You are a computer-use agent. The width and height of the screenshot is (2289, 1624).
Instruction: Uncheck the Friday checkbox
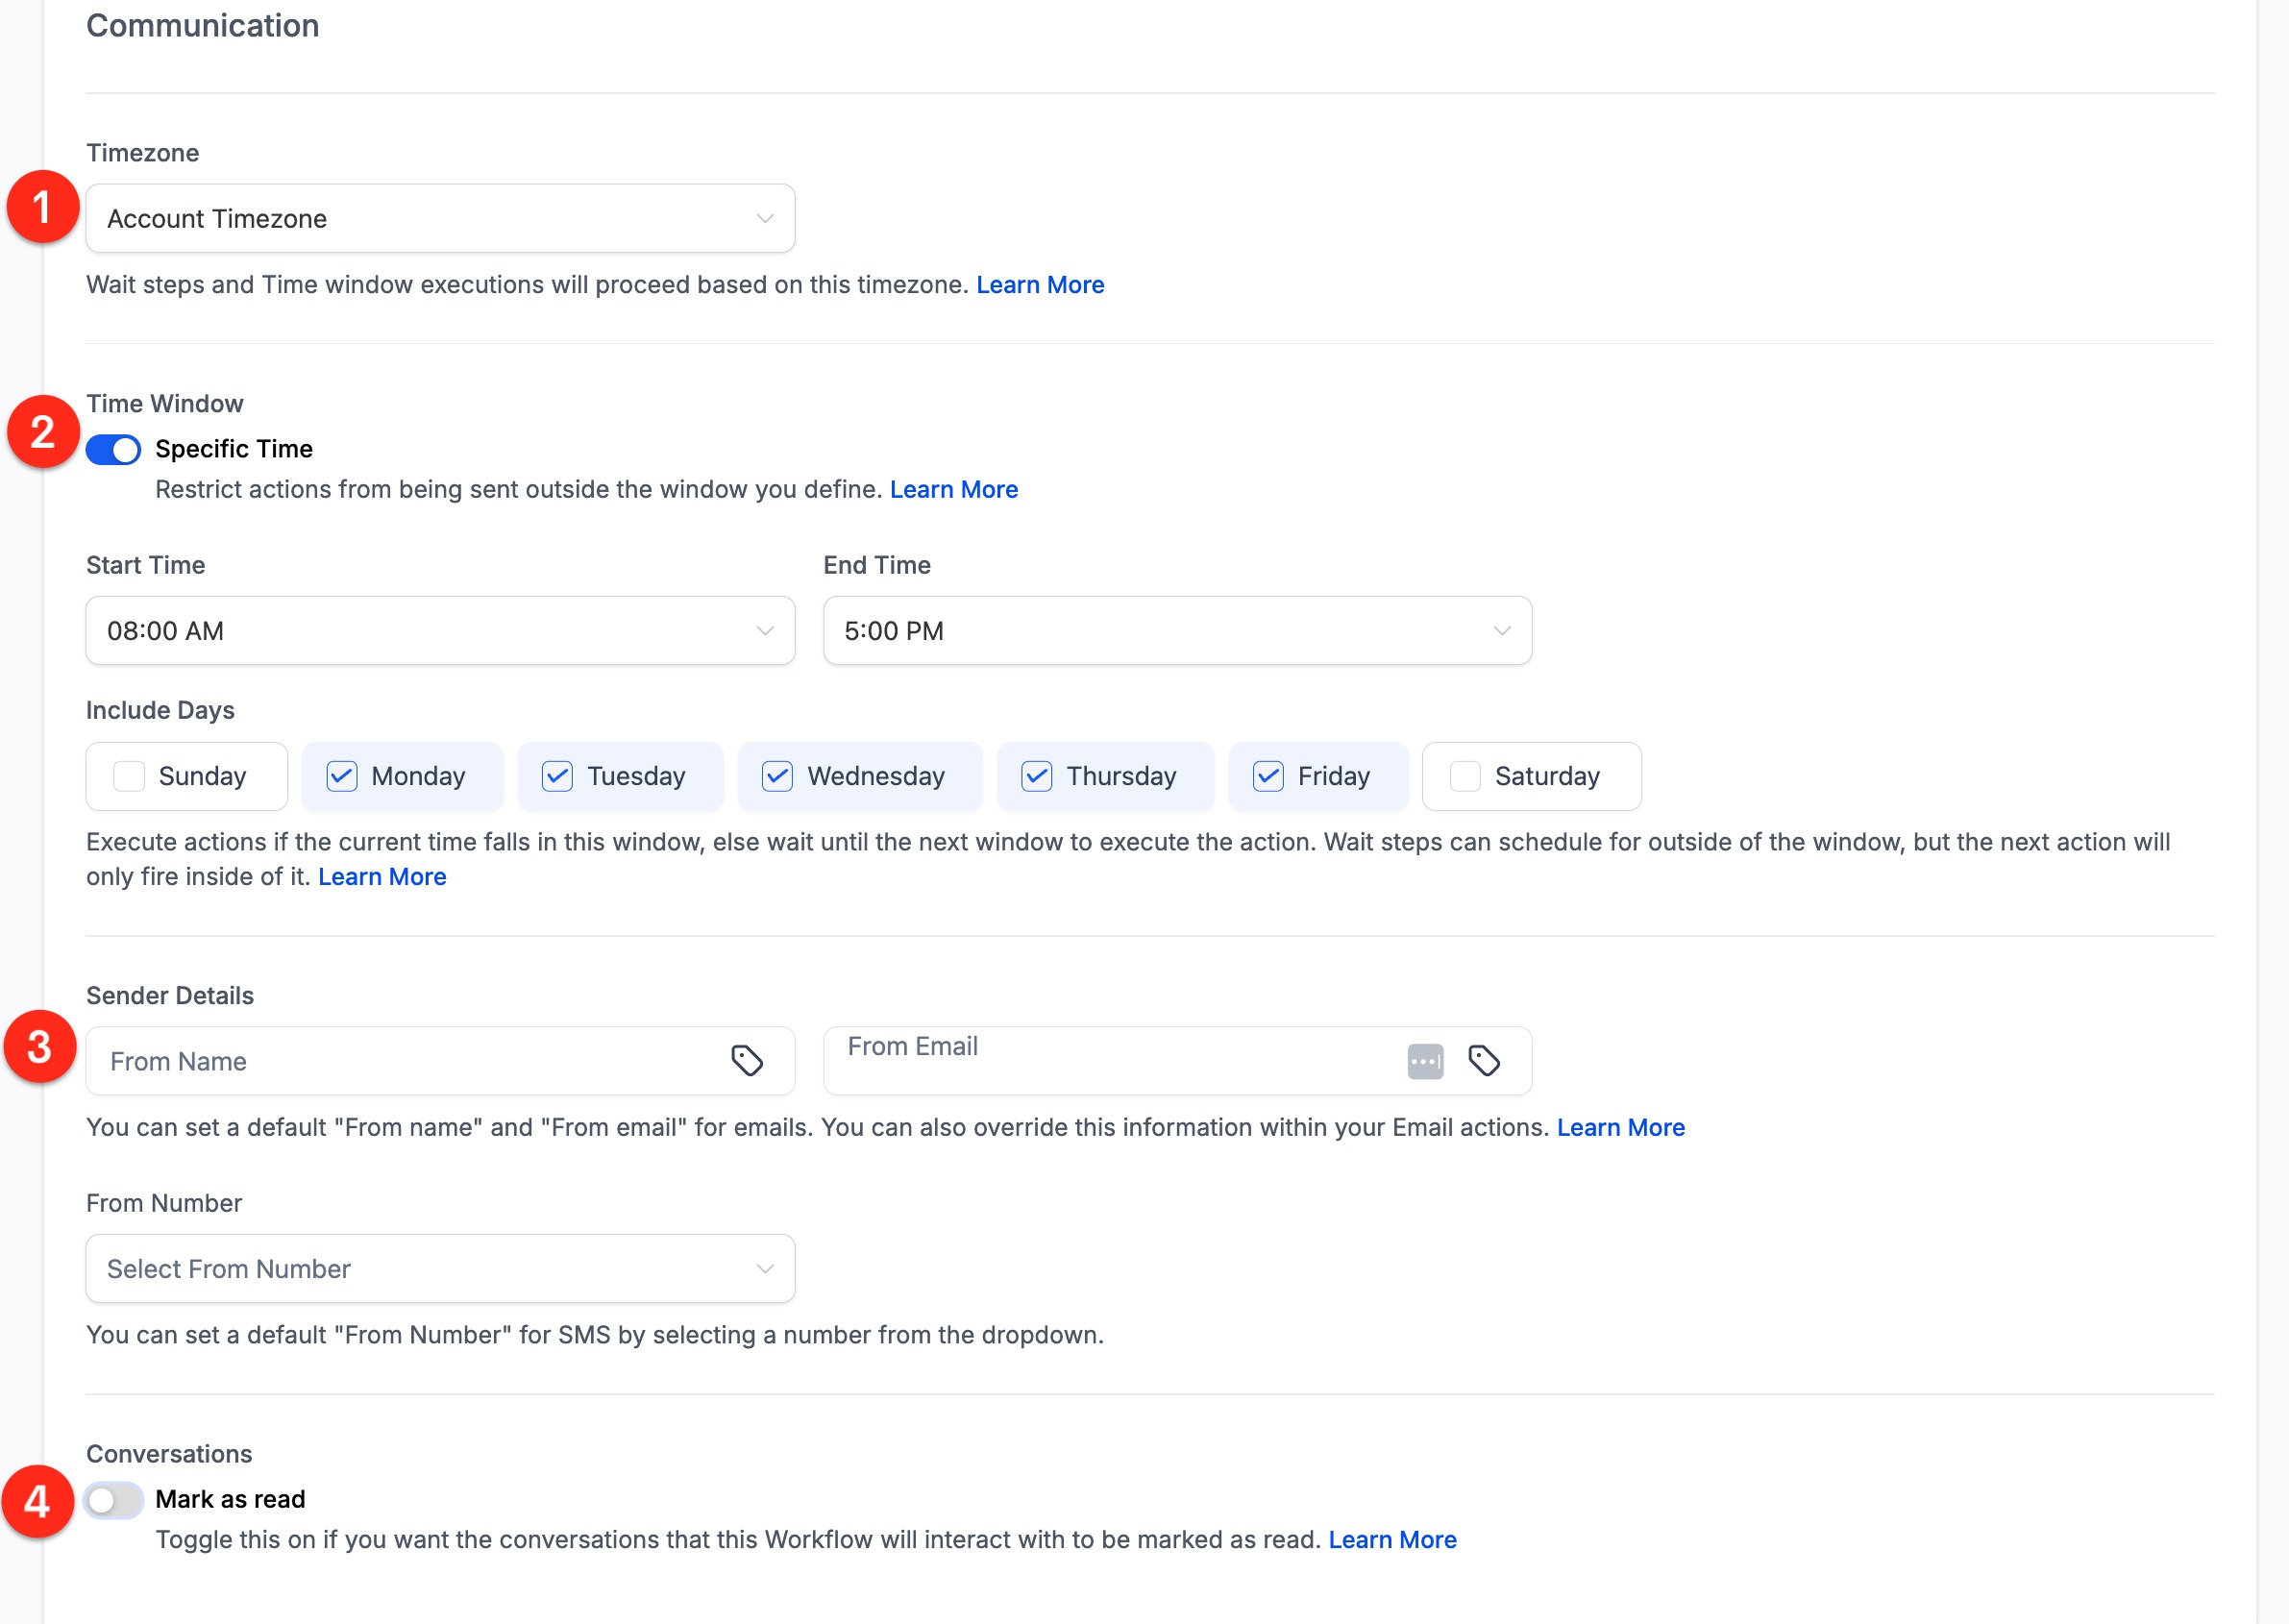click(1268, 776)
